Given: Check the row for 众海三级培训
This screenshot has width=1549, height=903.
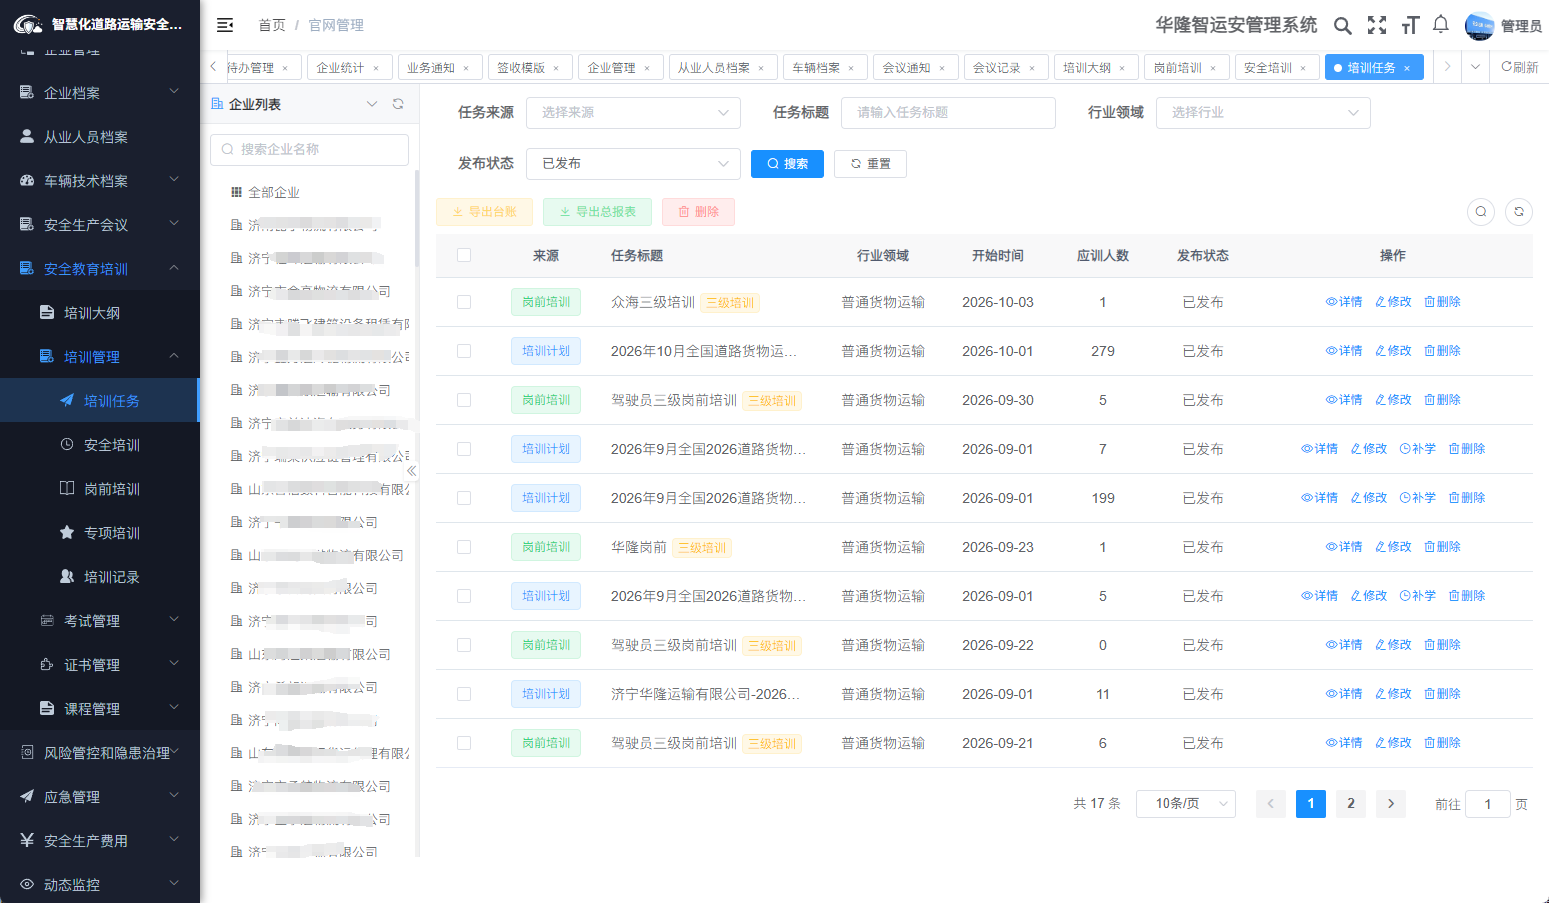Looking at the screenshot, I should (x=464, y=302).
